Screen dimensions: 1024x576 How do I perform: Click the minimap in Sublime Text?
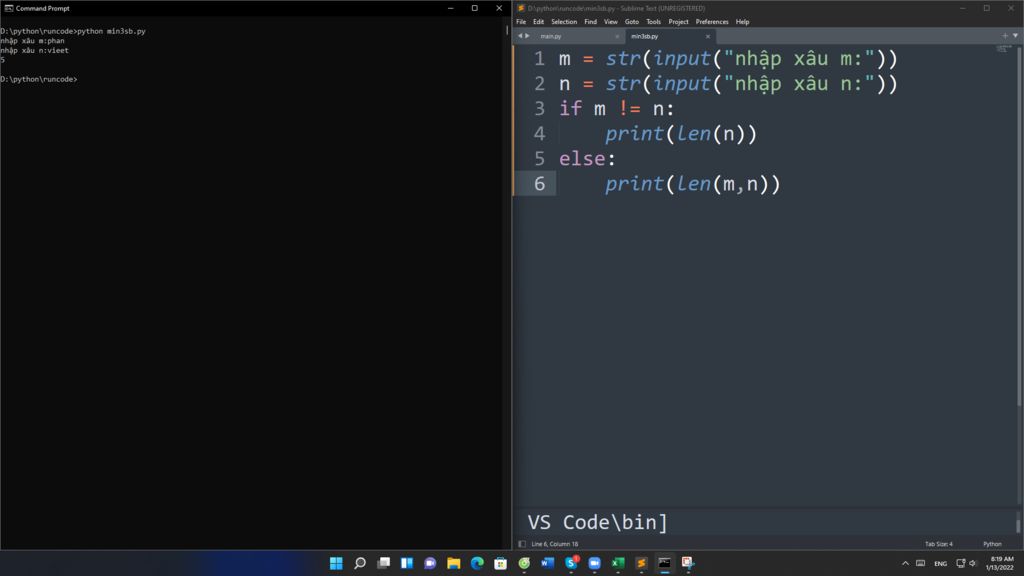tap(1002, 50)
